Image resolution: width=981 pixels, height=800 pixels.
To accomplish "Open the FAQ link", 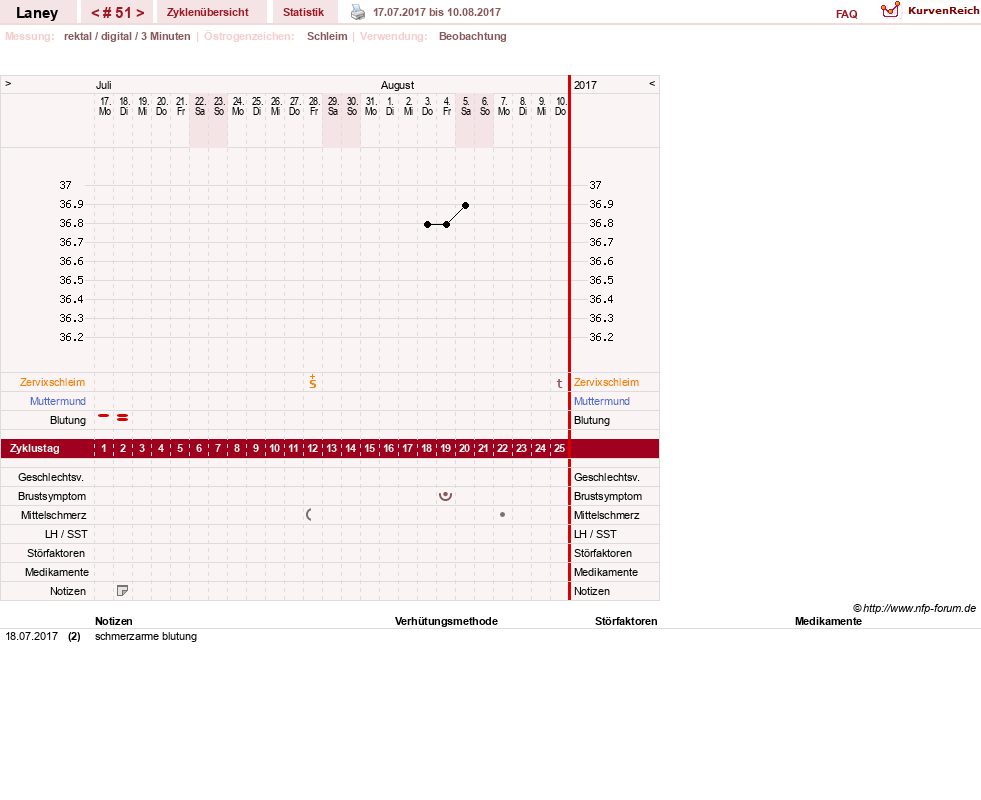I will click(846, 14).
